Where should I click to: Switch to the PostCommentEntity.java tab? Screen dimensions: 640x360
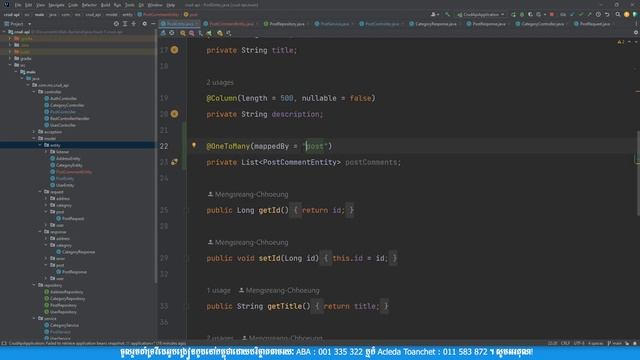click(229, 24)
